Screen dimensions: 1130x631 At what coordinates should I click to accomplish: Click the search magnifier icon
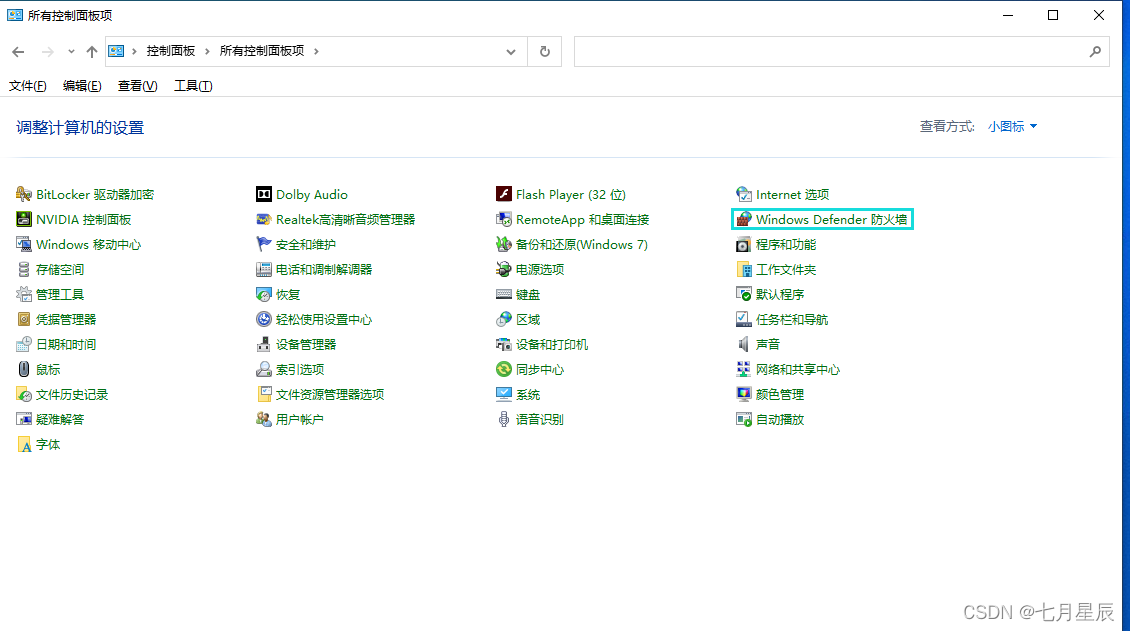point(1095,51)
